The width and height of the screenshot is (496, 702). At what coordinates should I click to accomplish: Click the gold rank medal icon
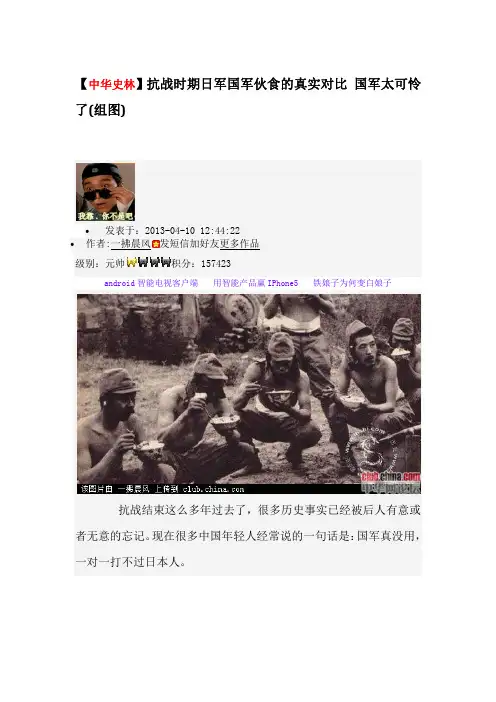(x=132, y=262)
